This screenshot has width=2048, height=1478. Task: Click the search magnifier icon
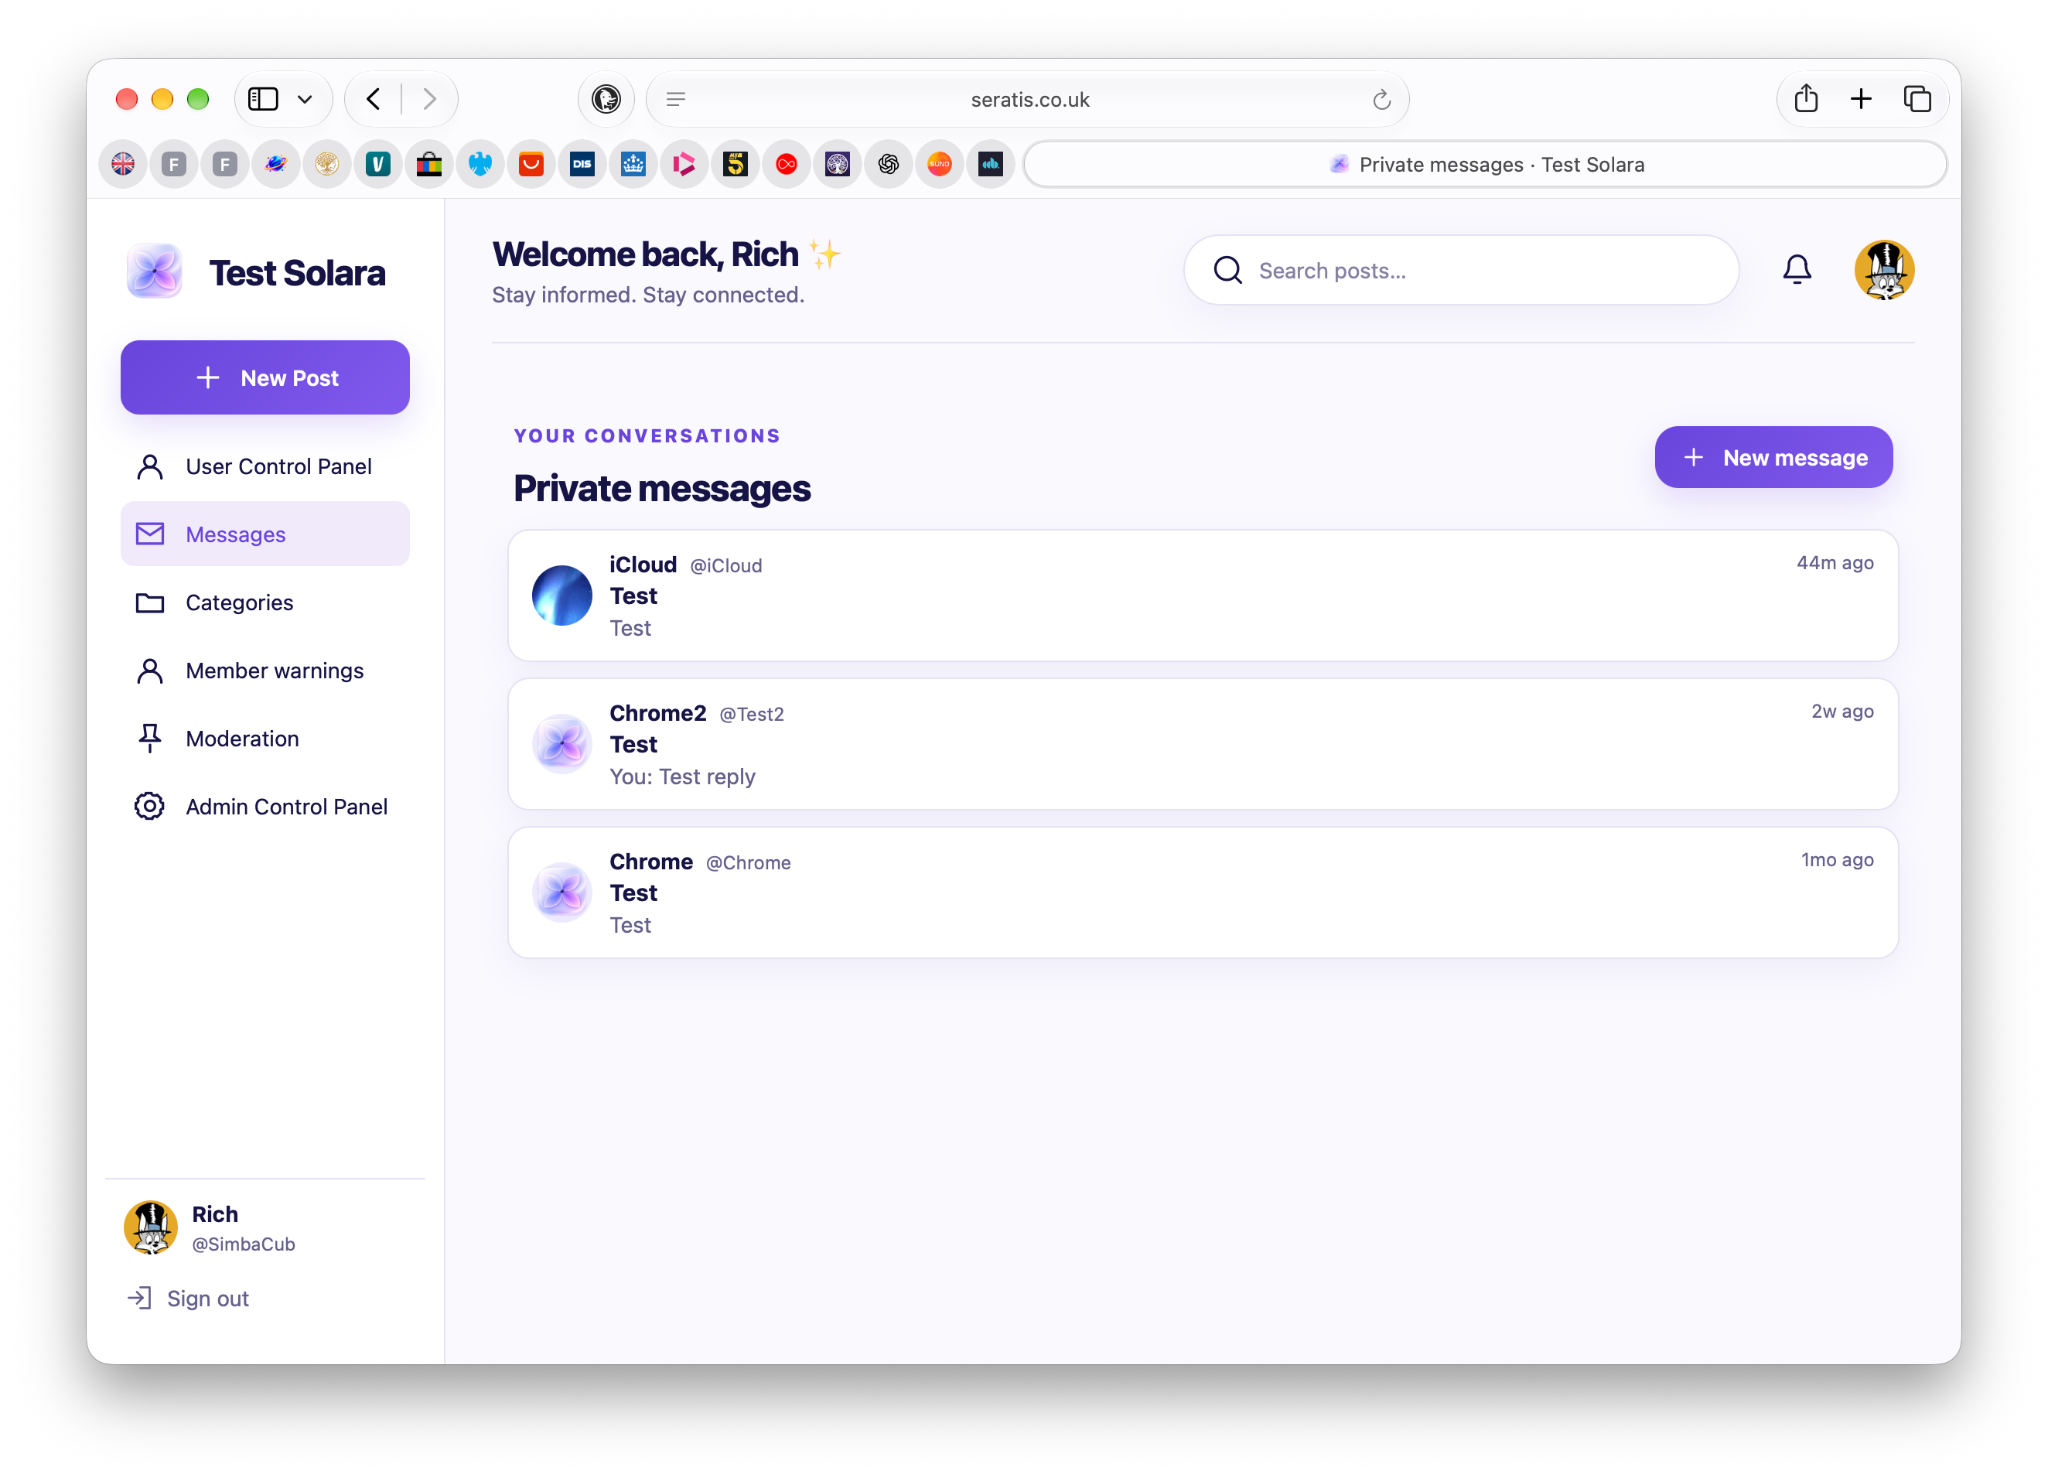(1228, 270)
